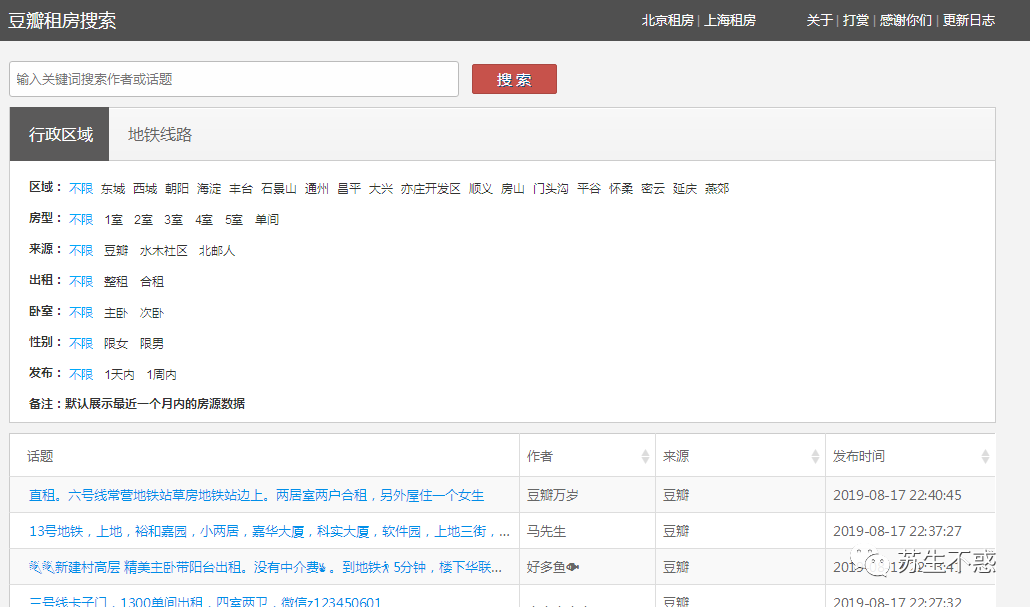Switch to the 行政区域 tab

pos(60,135)
